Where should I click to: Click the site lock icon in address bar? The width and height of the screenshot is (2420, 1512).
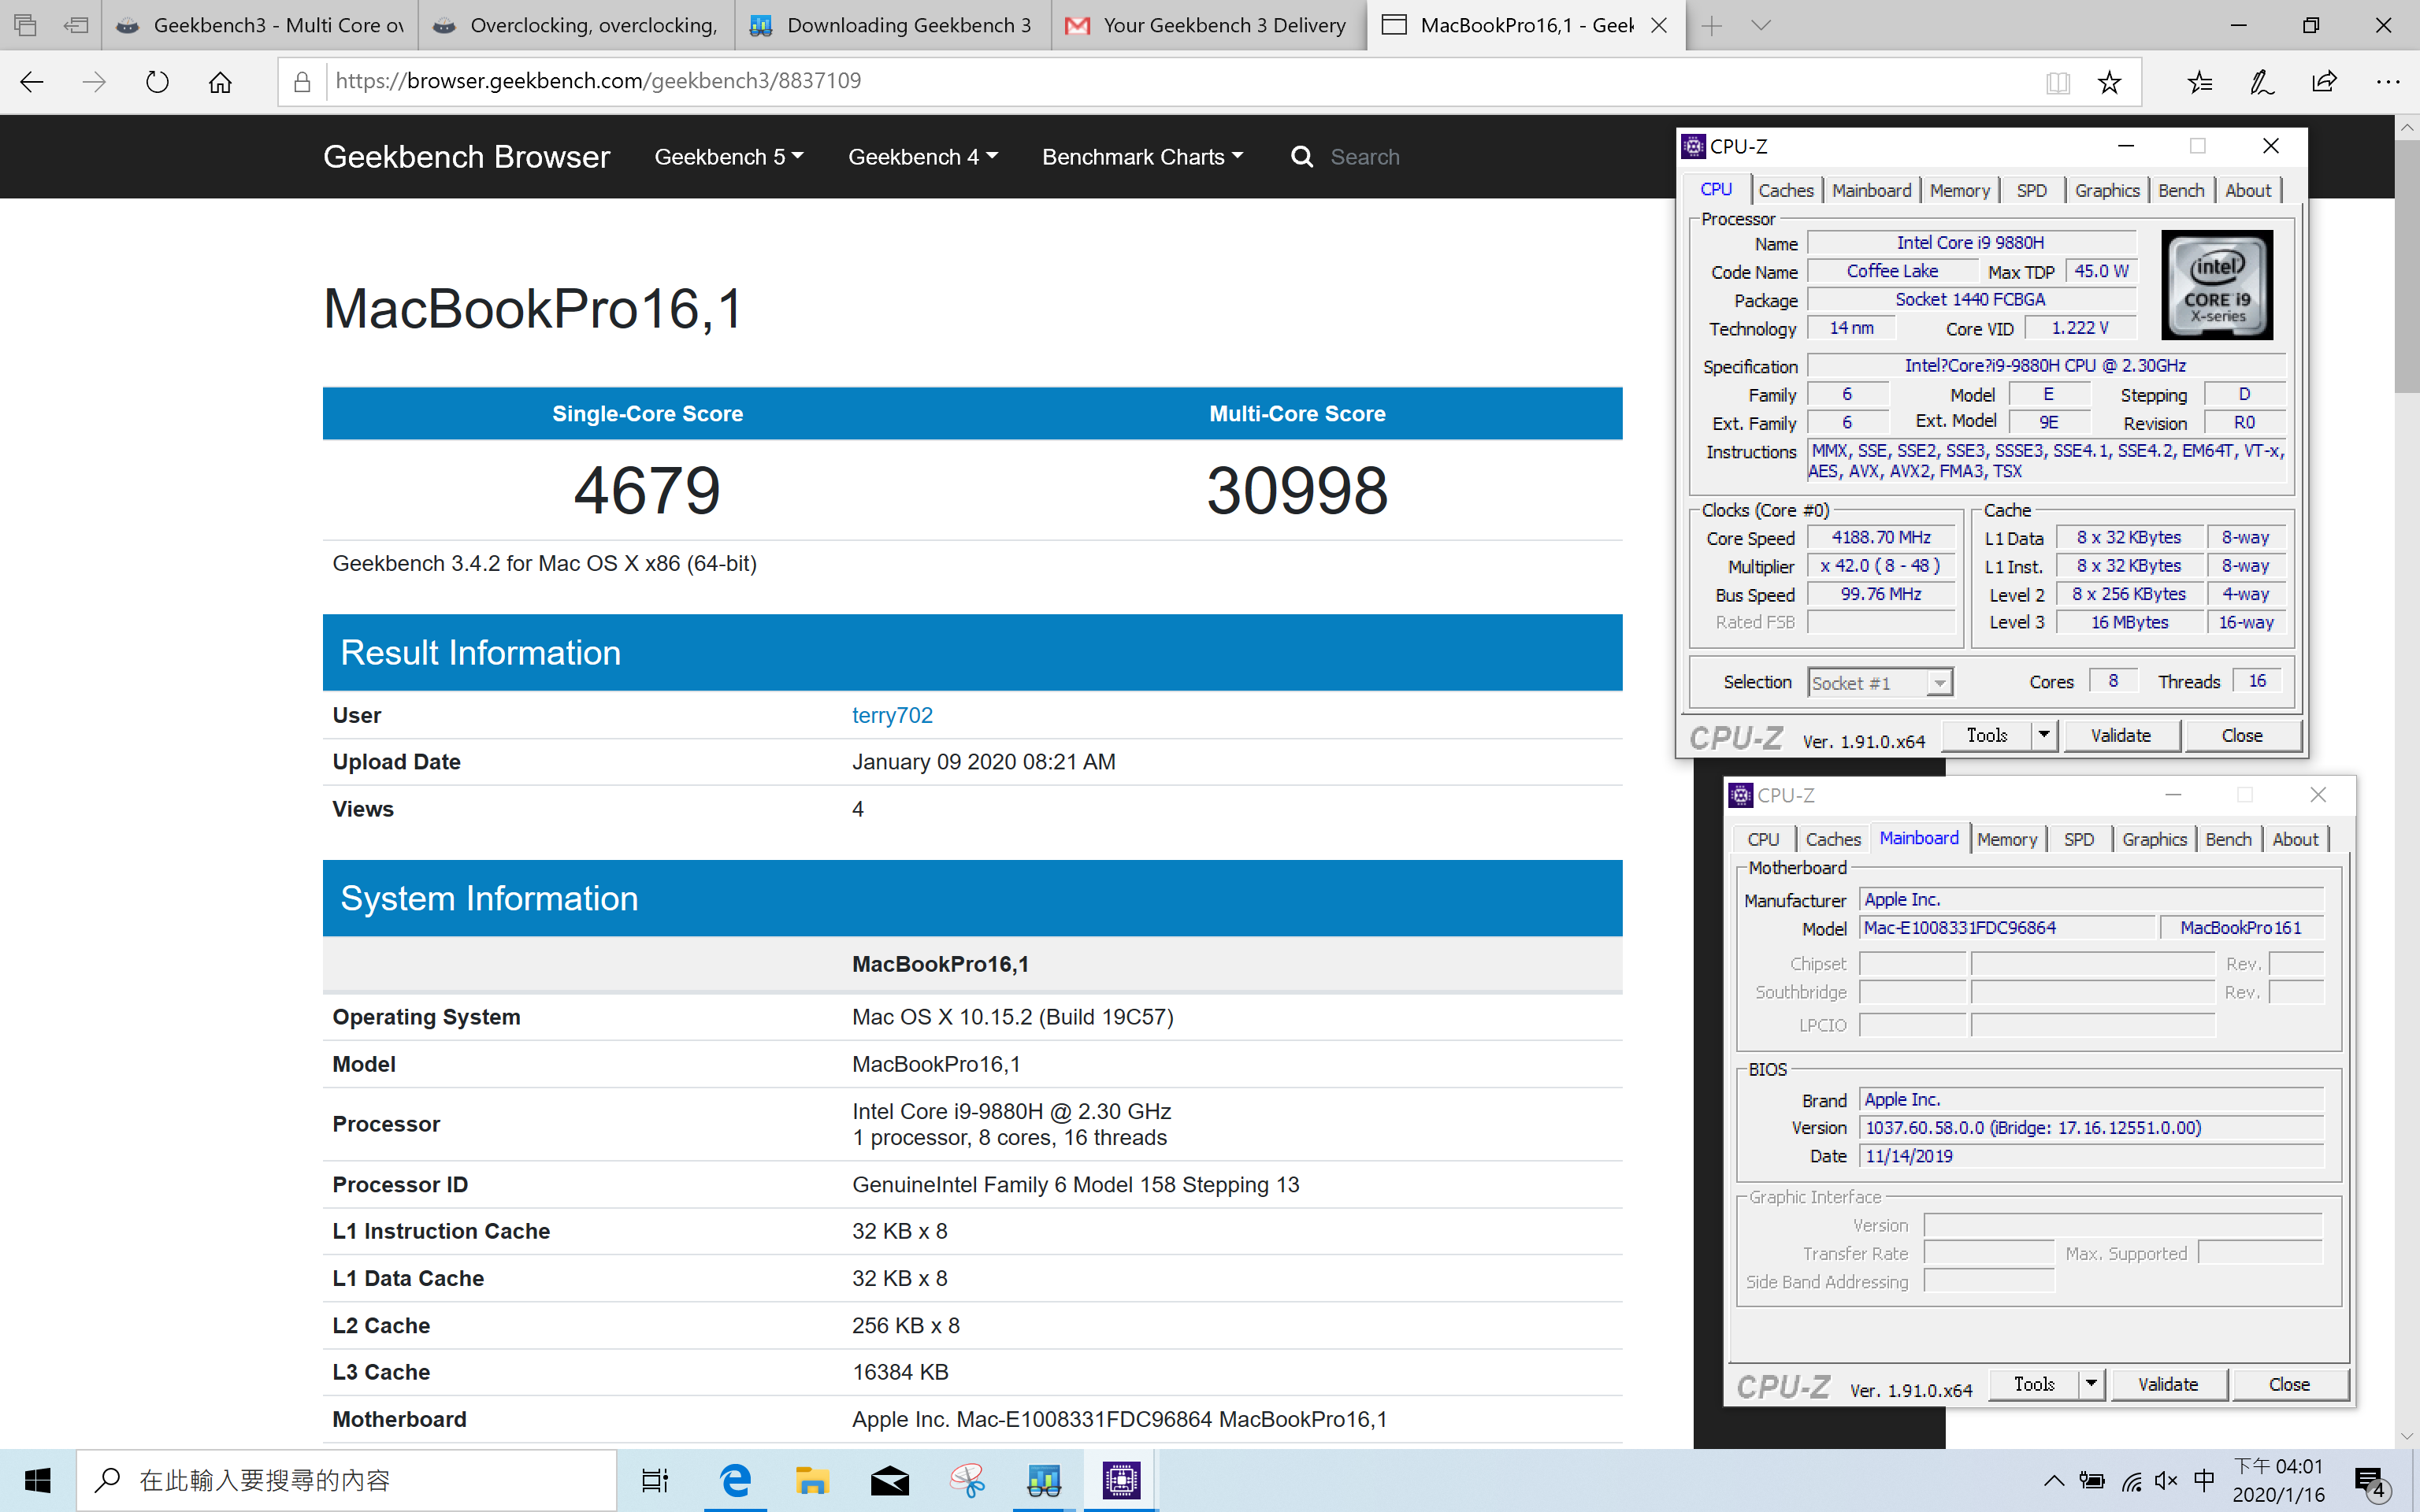[x=302, y=82]
